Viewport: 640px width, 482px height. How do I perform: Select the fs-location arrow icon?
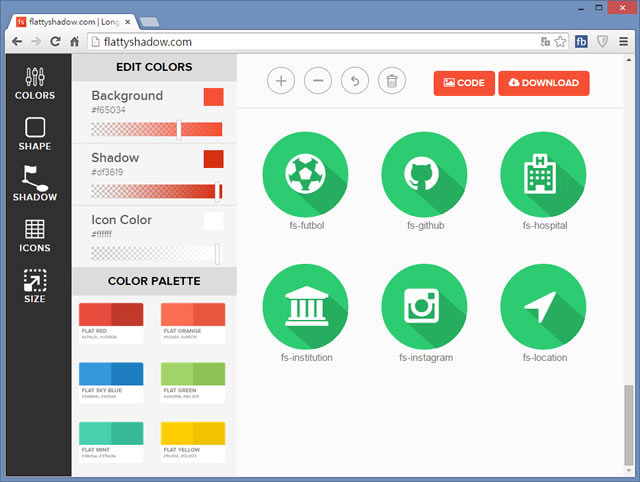[543, 307]
